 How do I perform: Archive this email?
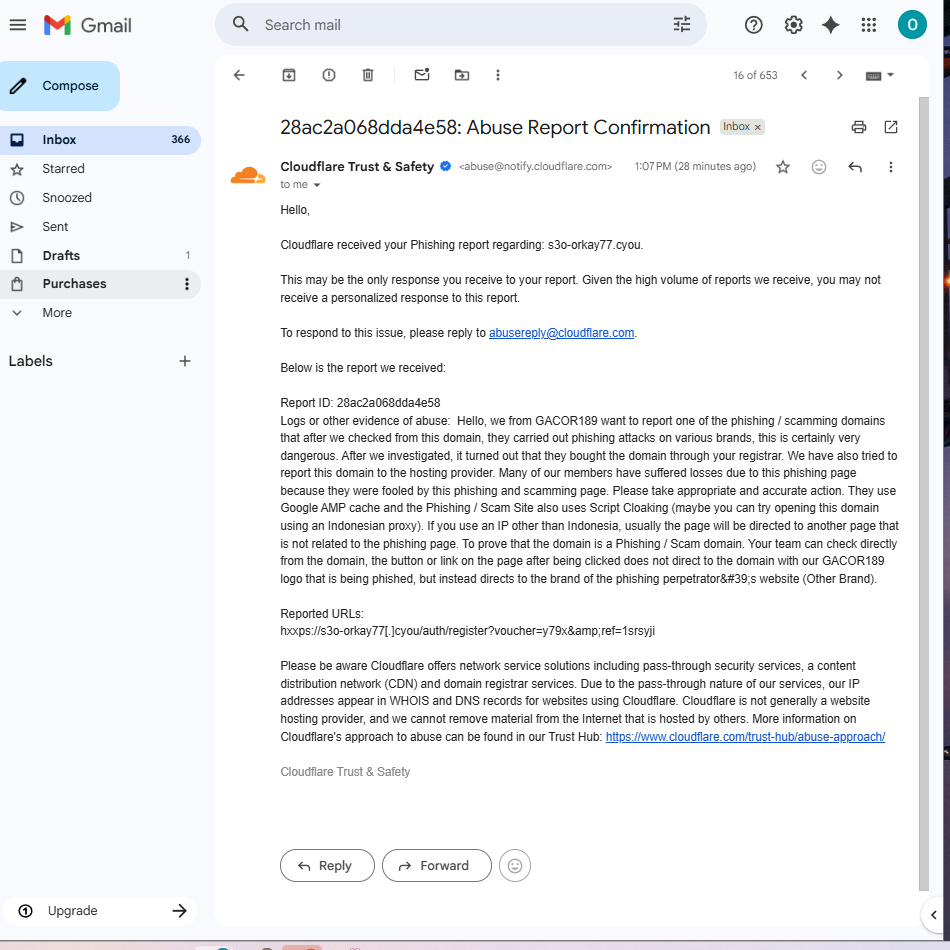point(289,75)
